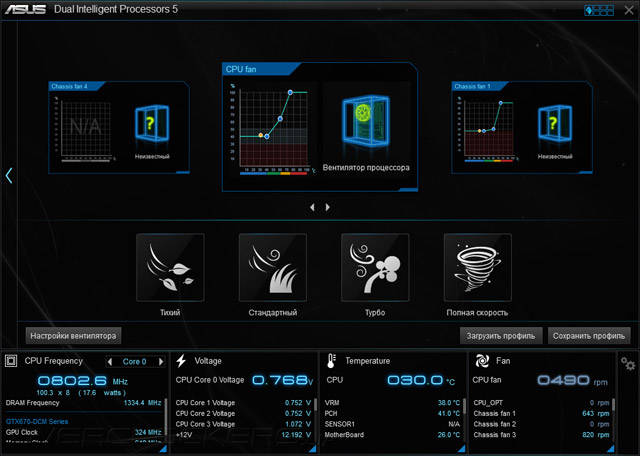640x456 pixels.
Task: Click the CPU Frequency chip icon
Action: 11,361
